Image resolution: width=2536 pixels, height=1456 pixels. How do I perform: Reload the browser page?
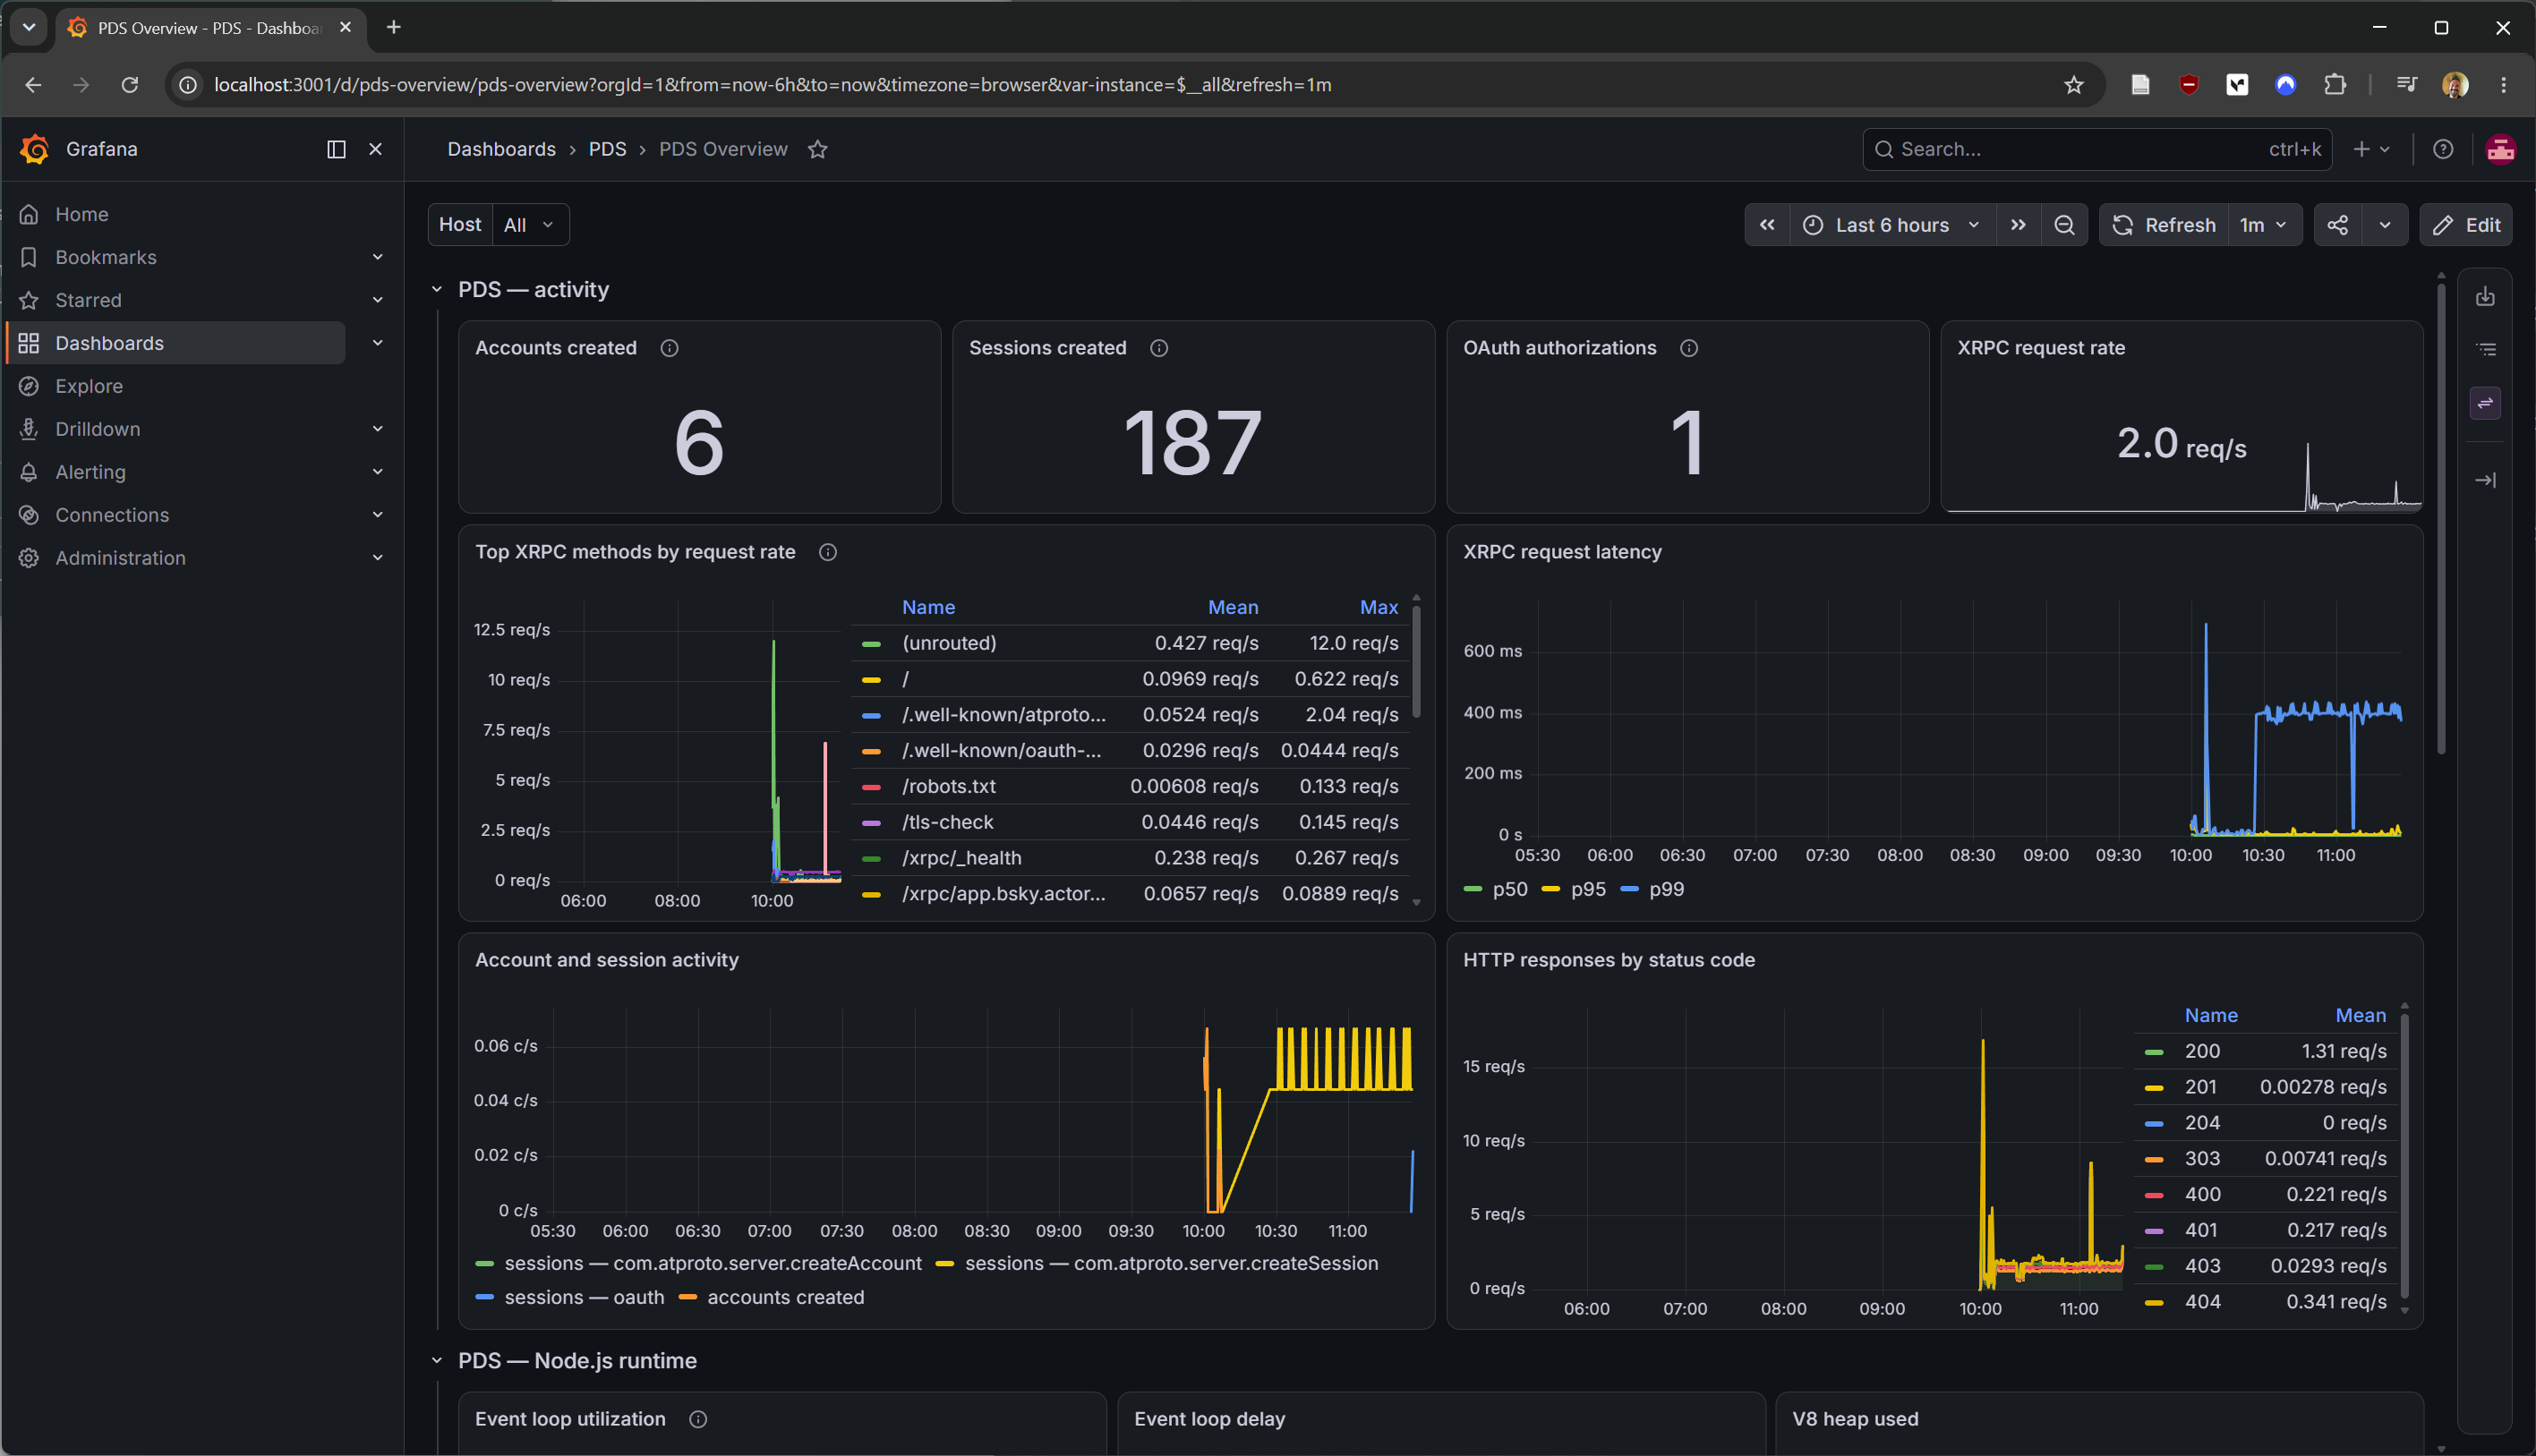click(130, 85)
